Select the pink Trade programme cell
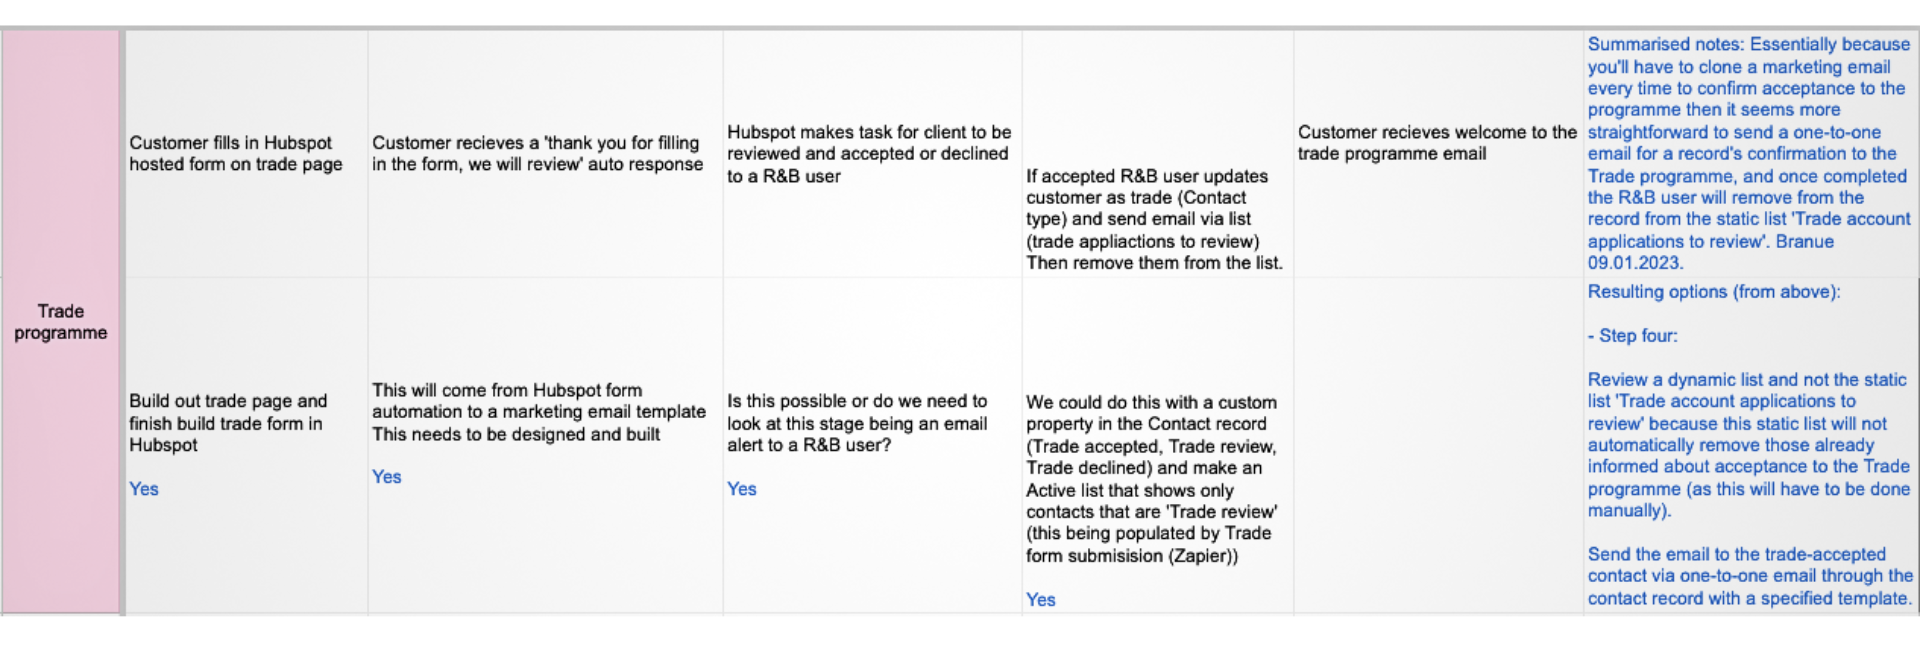The image size is (1920, 650). click(60, 322)
